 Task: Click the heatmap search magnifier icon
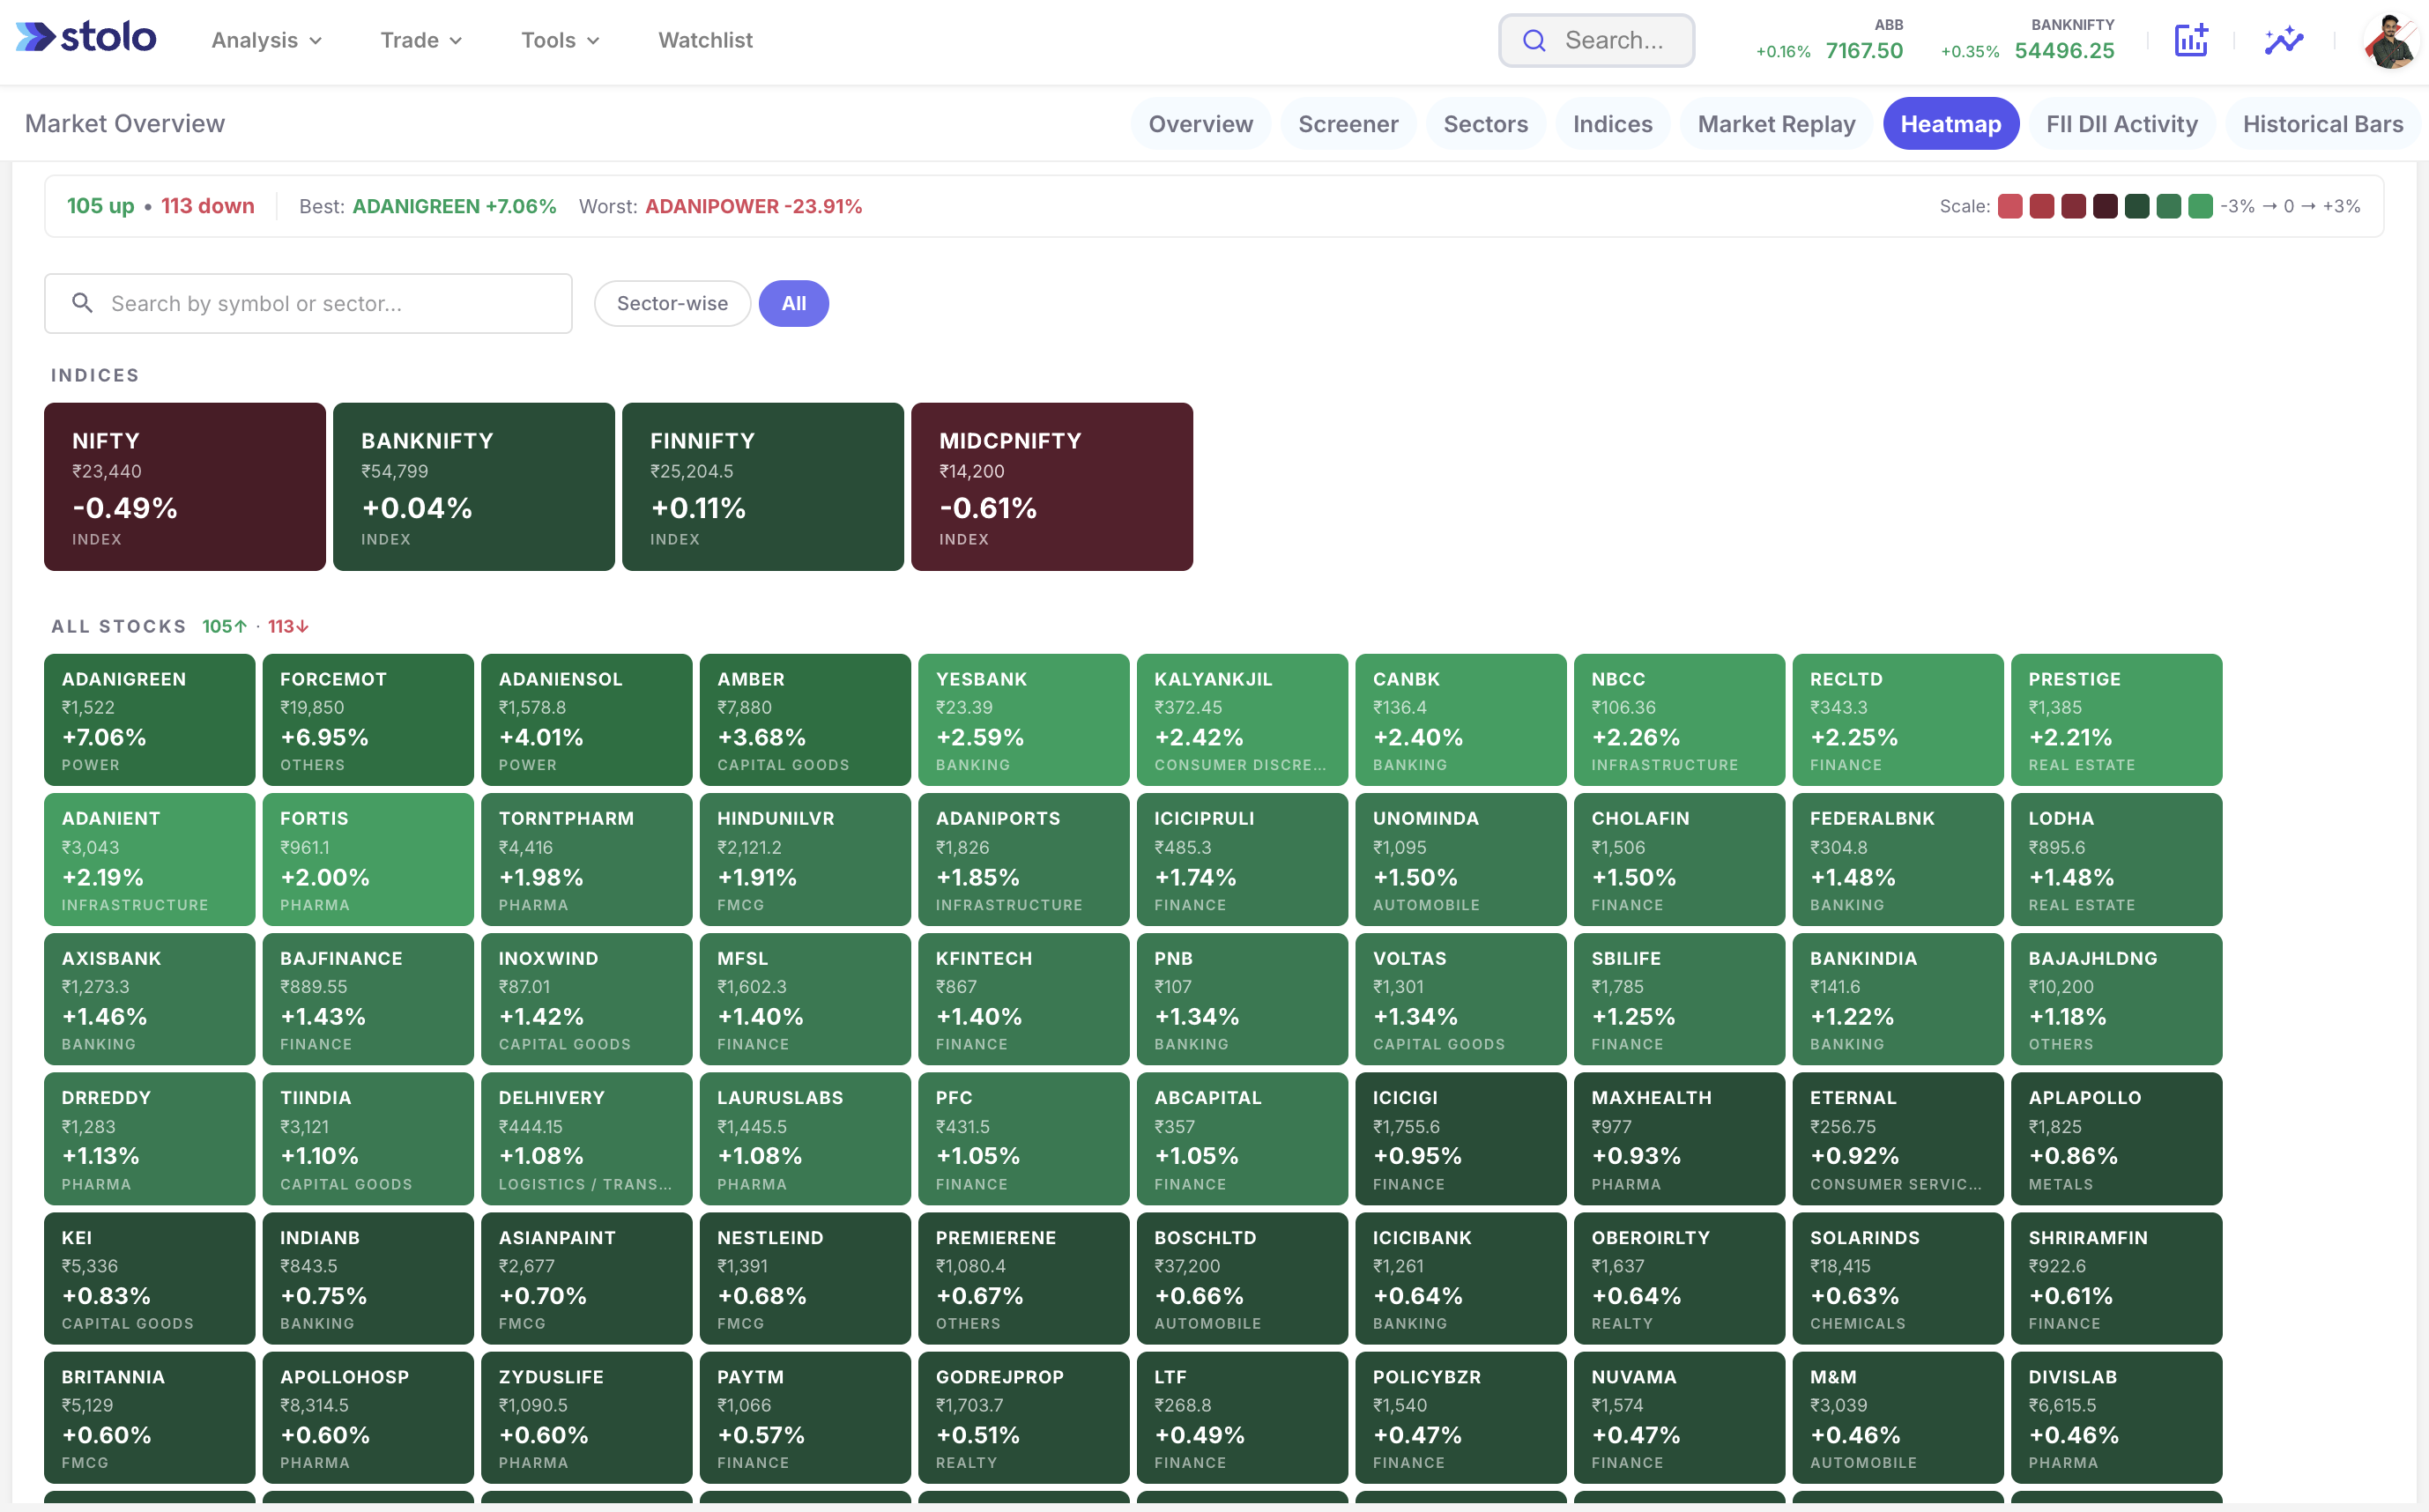click(83, 302)
